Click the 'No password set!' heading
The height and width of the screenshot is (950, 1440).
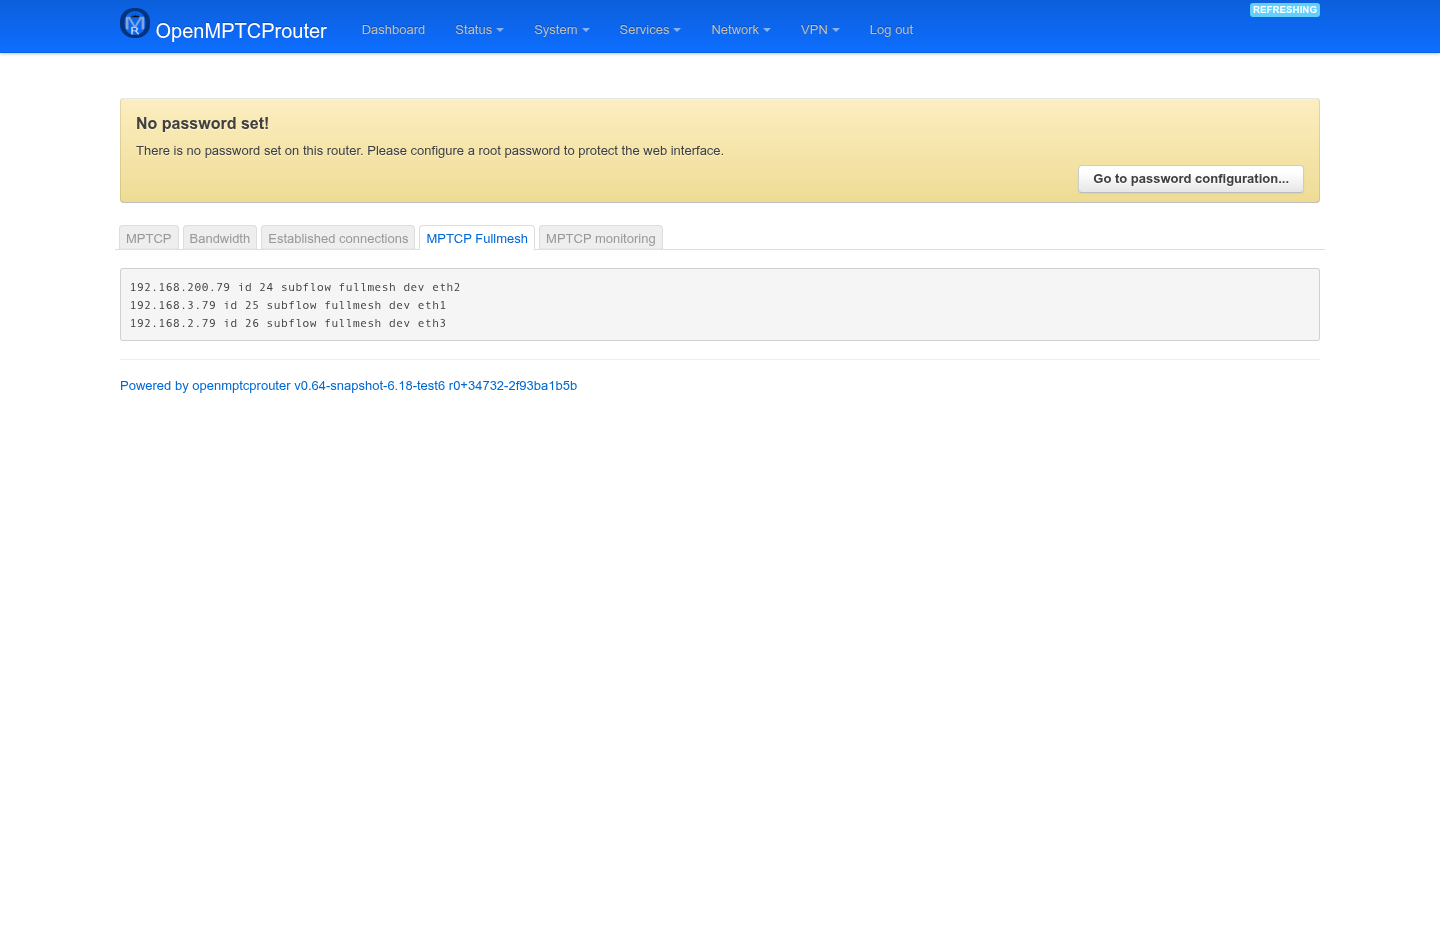(202, 124)
